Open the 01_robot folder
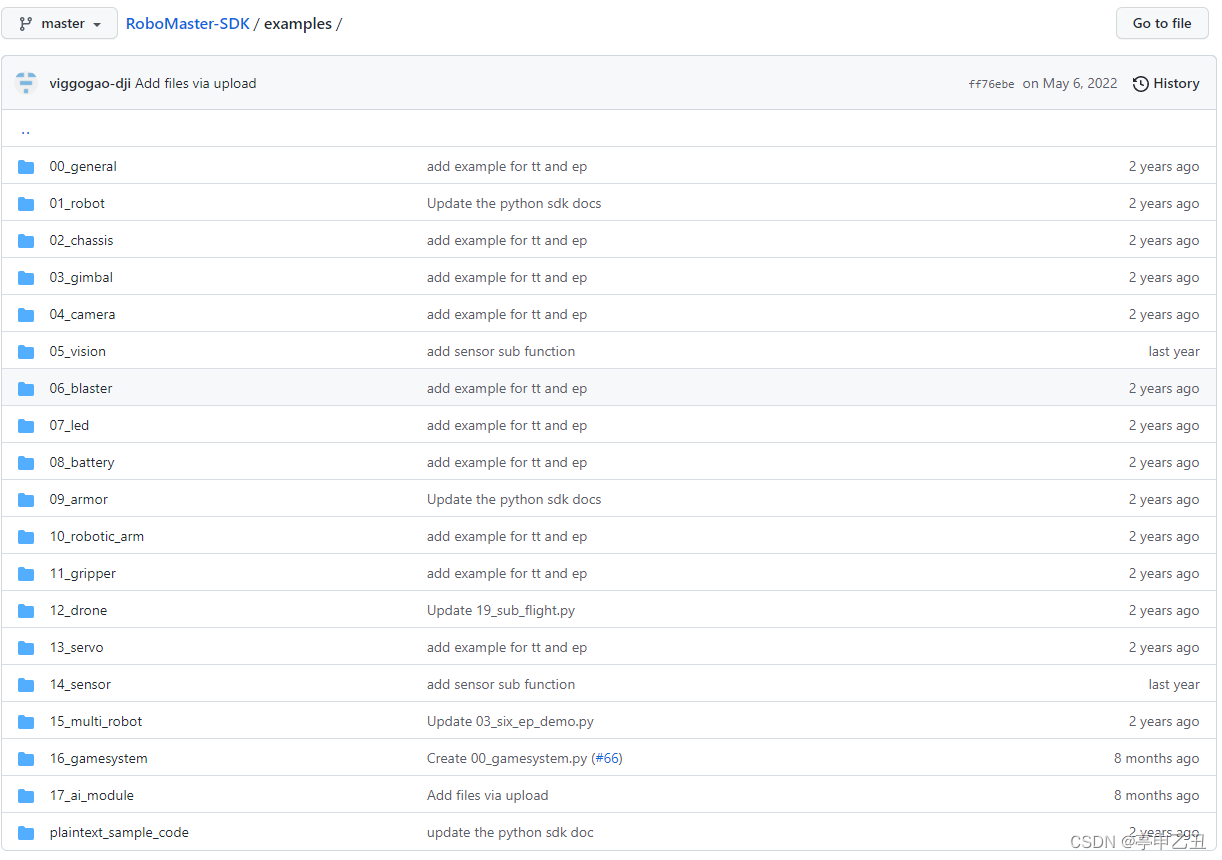This screenshot has height=860, width=1222. click(x=77, y=204)
